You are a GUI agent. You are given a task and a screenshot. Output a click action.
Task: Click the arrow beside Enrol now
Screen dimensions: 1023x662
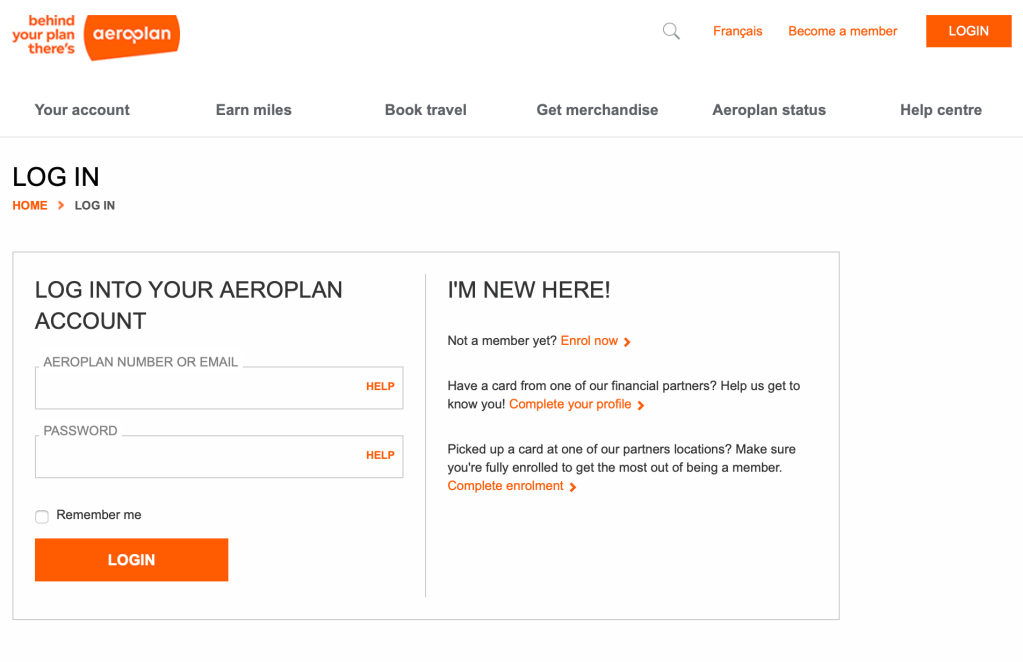(x=627, y=342)
